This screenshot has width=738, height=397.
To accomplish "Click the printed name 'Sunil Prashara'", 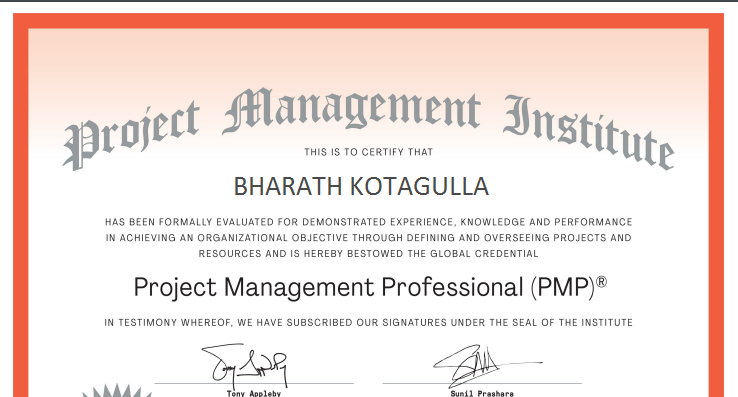I will (x=482, y=393).
